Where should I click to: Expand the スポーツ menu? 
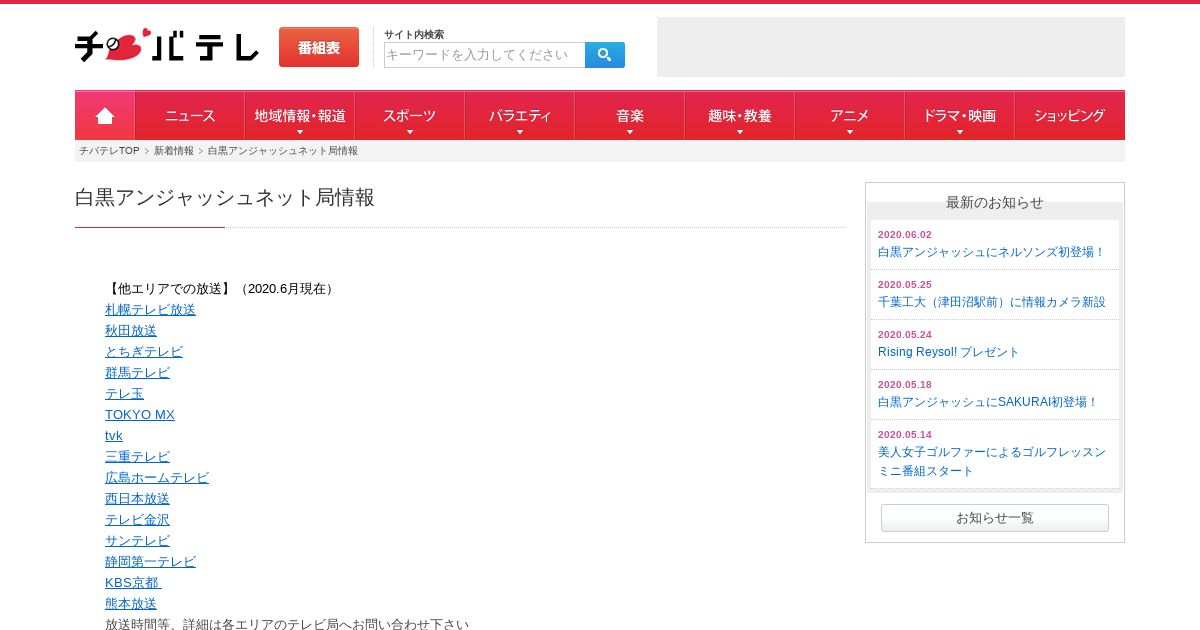(410, 116)
